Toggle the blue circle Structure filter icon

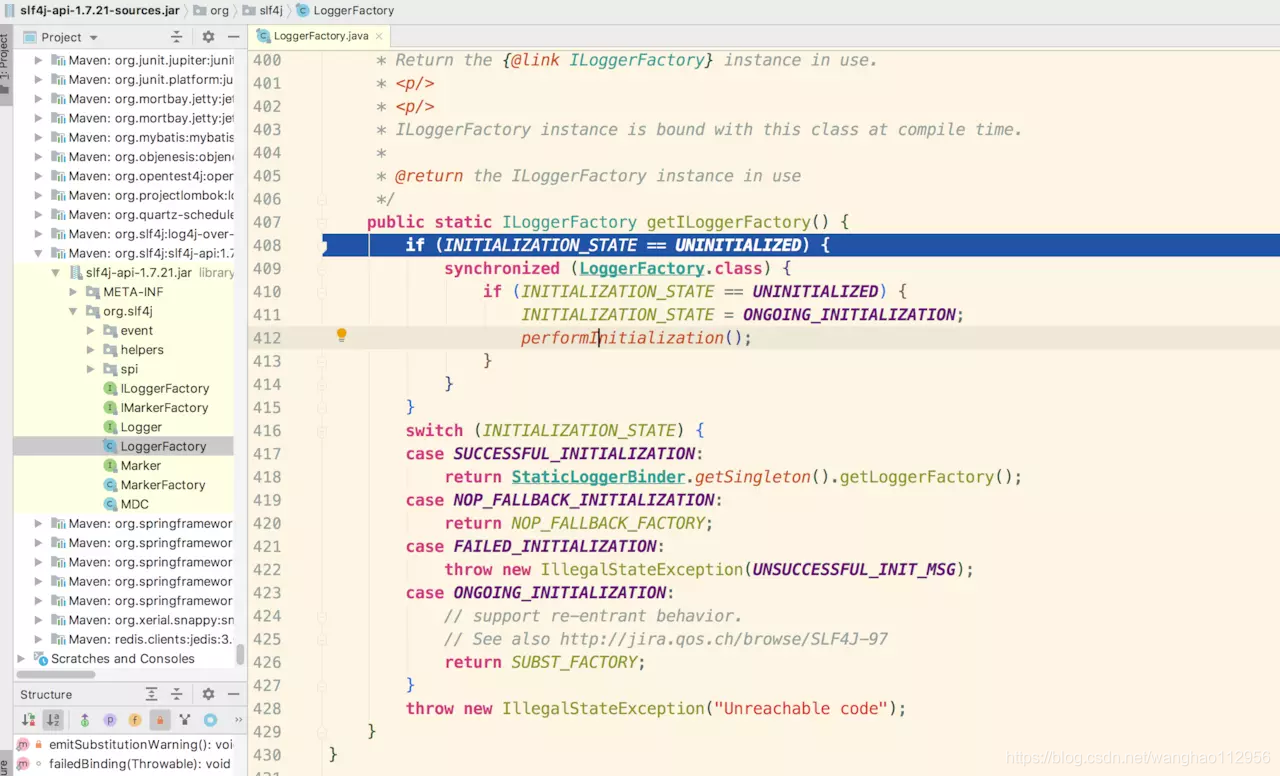210,720
